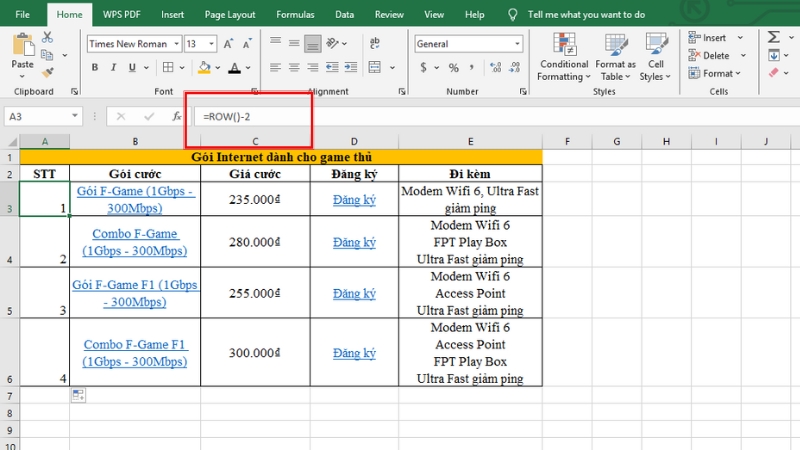Click the Auto Fill Options icon below table
Screen dimensions: 800x450
77,396
